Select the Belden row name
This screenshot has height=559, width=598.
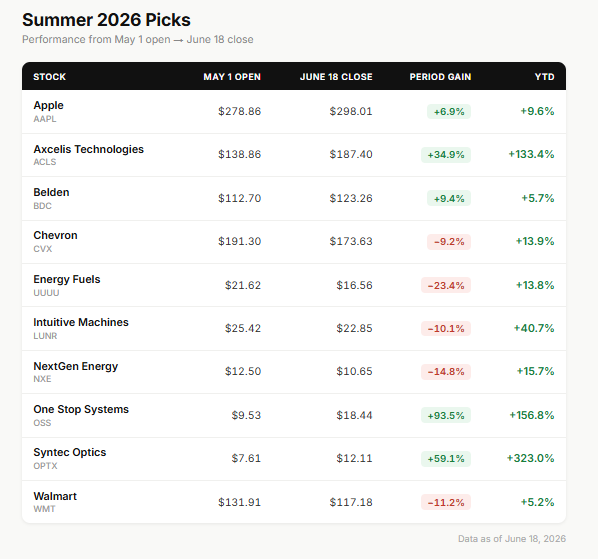[x=51, y=192]
